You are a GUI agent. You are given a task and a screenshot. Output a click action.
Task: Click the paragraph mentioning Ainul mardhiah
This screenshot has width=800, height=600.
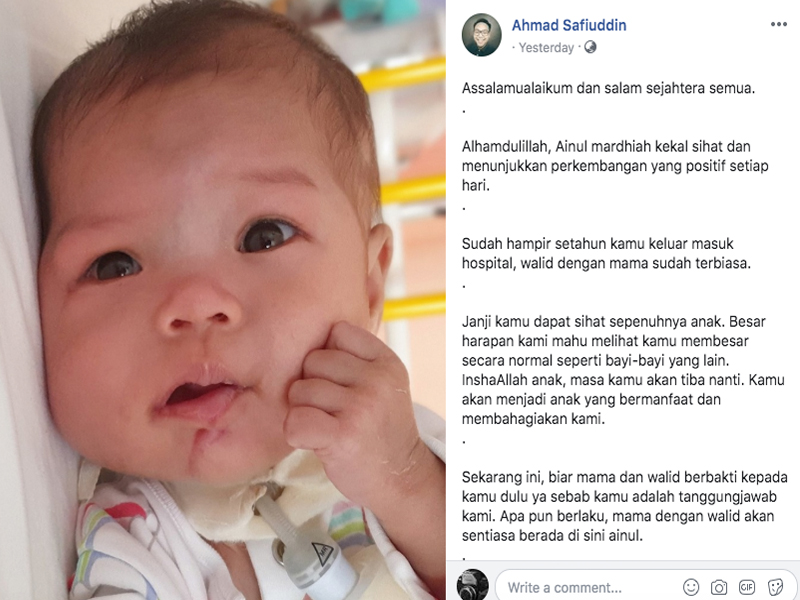[615, 166]
